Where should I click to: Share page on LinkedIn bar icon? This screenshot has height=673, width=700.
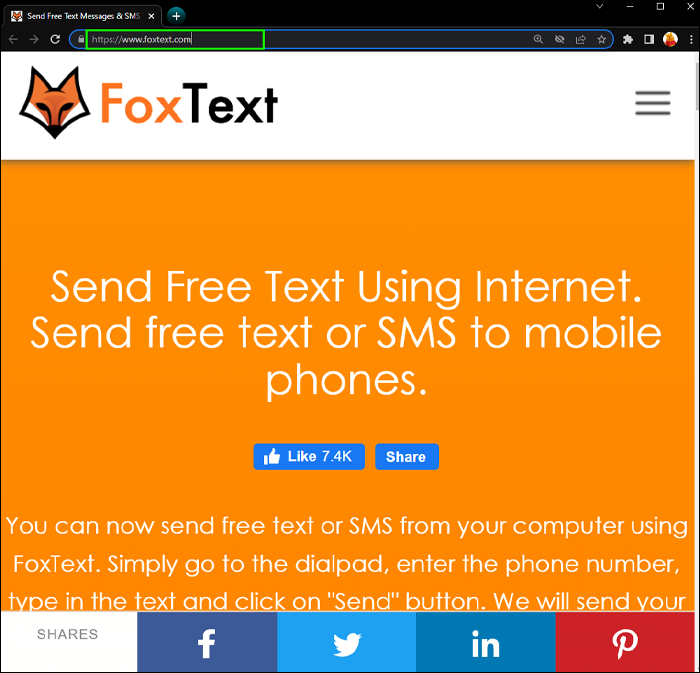pos(486,642)
